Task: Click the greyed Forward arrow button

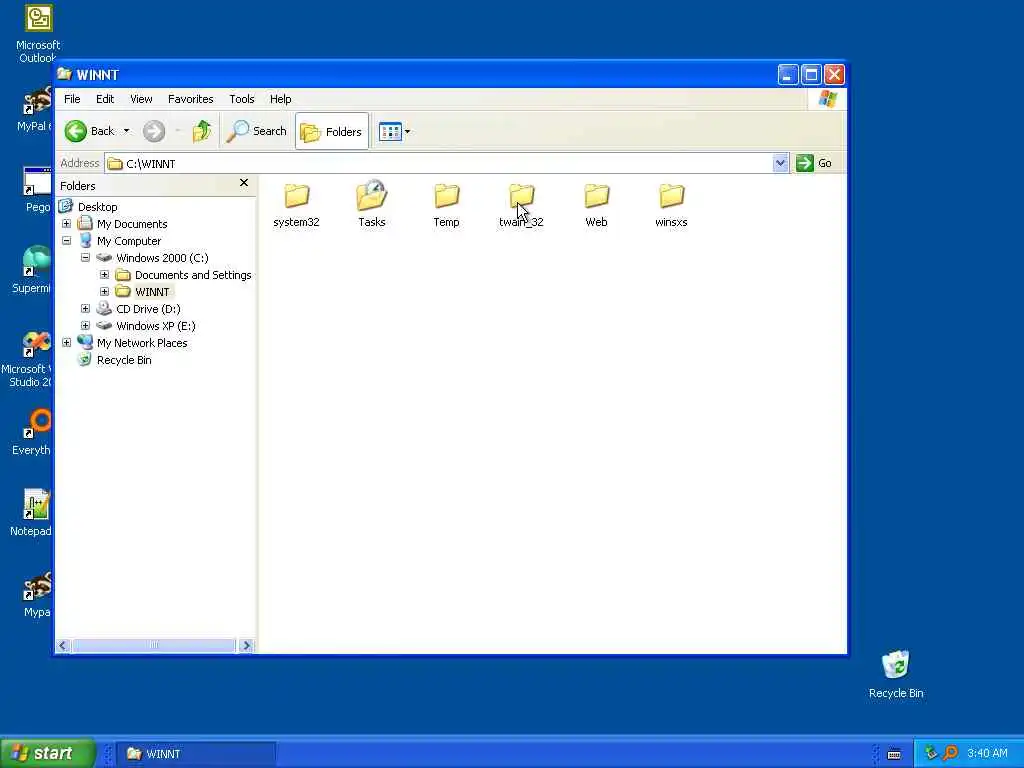Action: pyautogui.click(x=154, y=131)
